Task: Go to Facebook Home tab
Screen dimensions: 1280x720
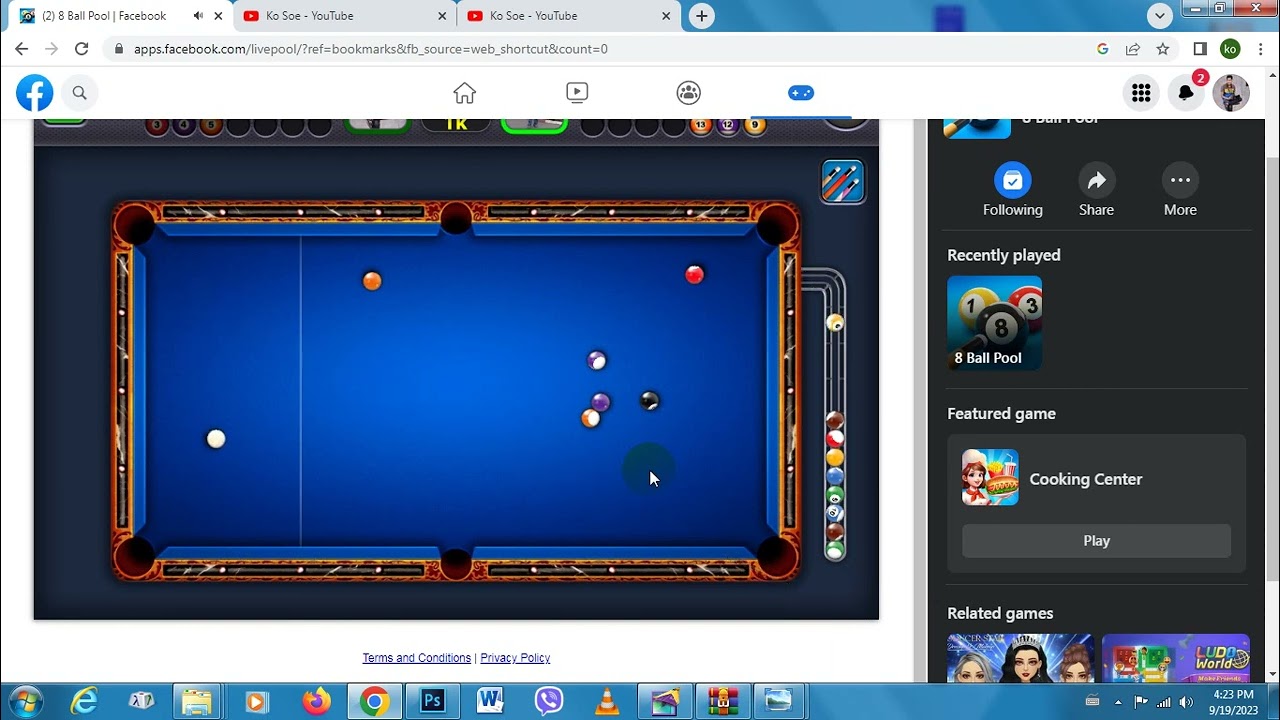Action: point(464,93)
